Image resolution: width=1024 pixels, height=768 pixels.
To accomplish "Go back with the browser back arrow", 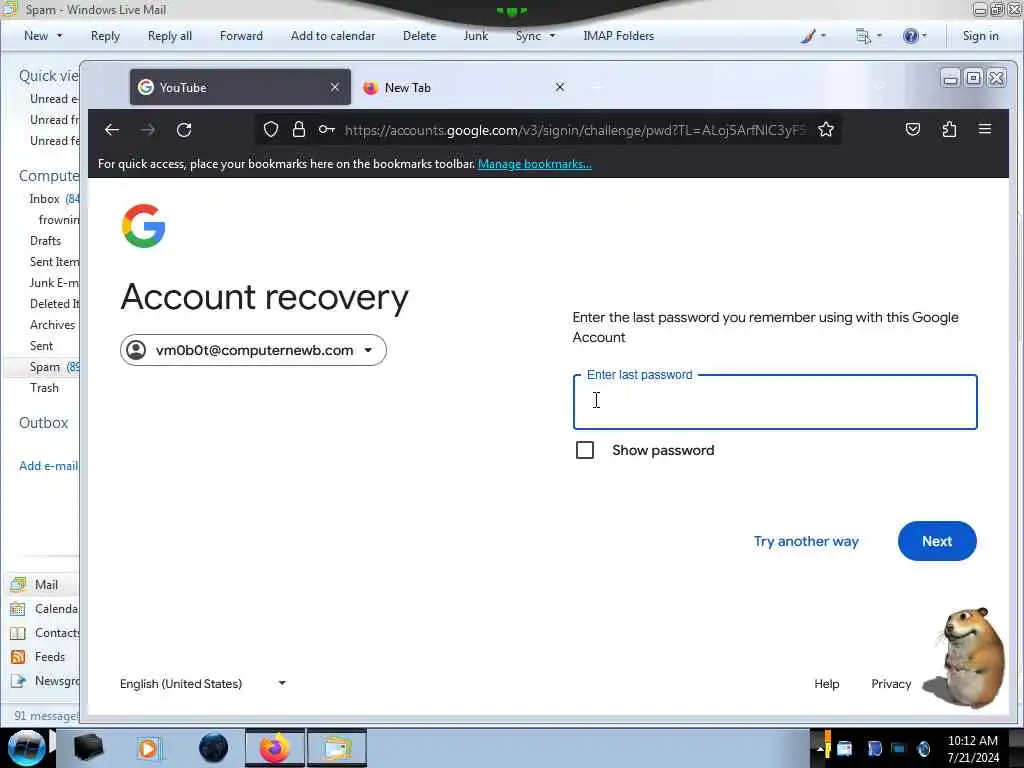I will [x=112, y=130].
